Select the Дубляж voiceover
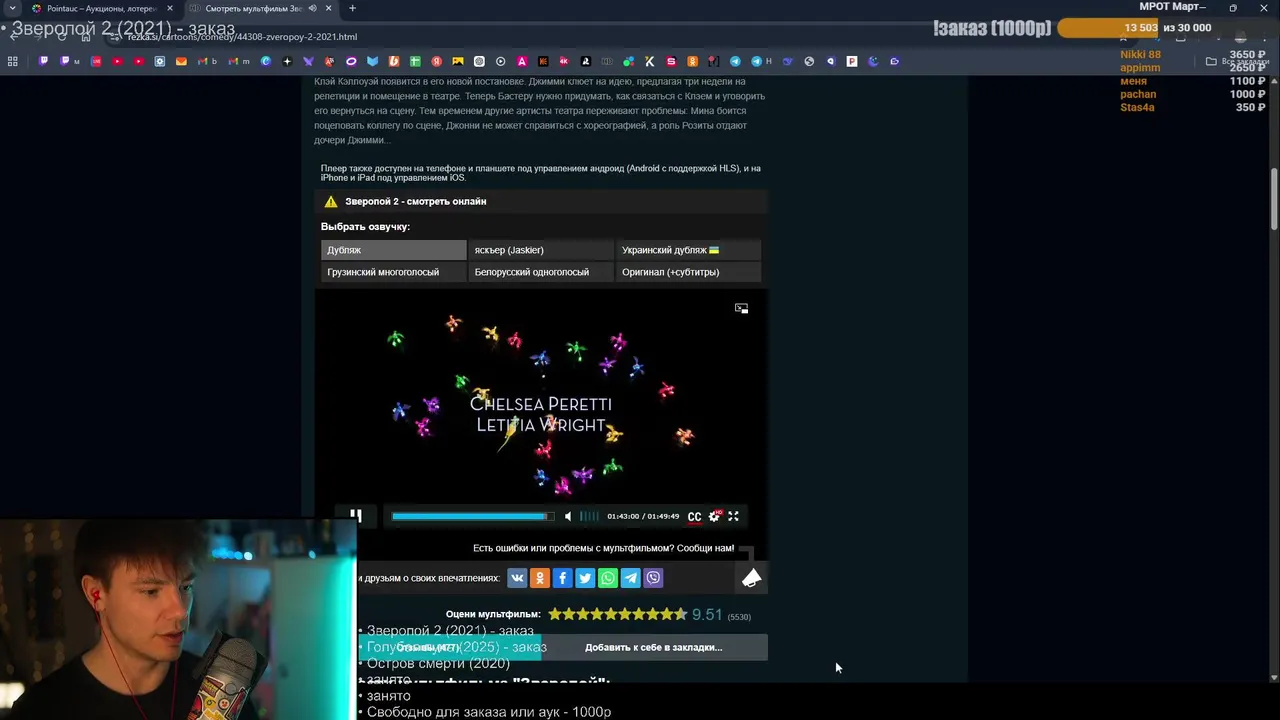1280x720 pixels. pos(393,250)
